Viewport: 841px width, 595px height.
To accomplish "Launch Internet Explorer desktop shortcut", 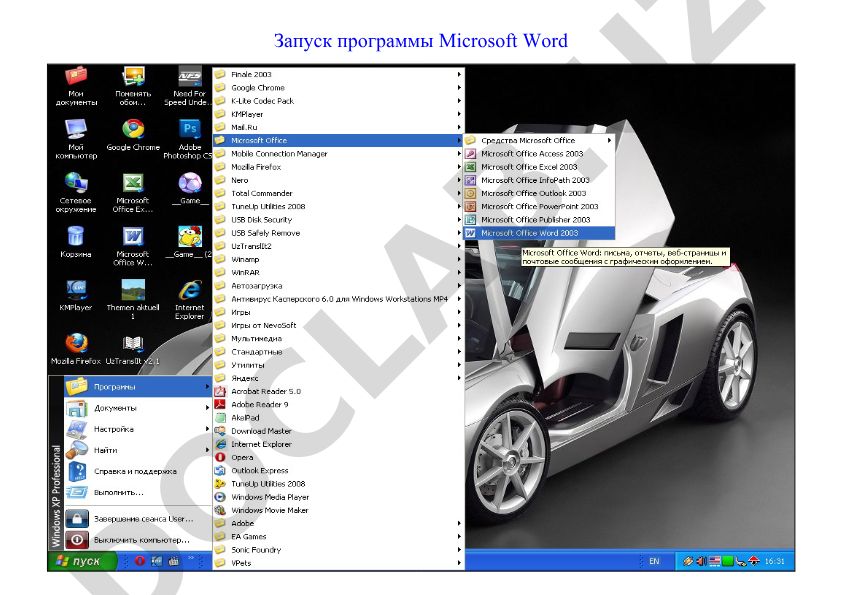I will tap(189, 299).
